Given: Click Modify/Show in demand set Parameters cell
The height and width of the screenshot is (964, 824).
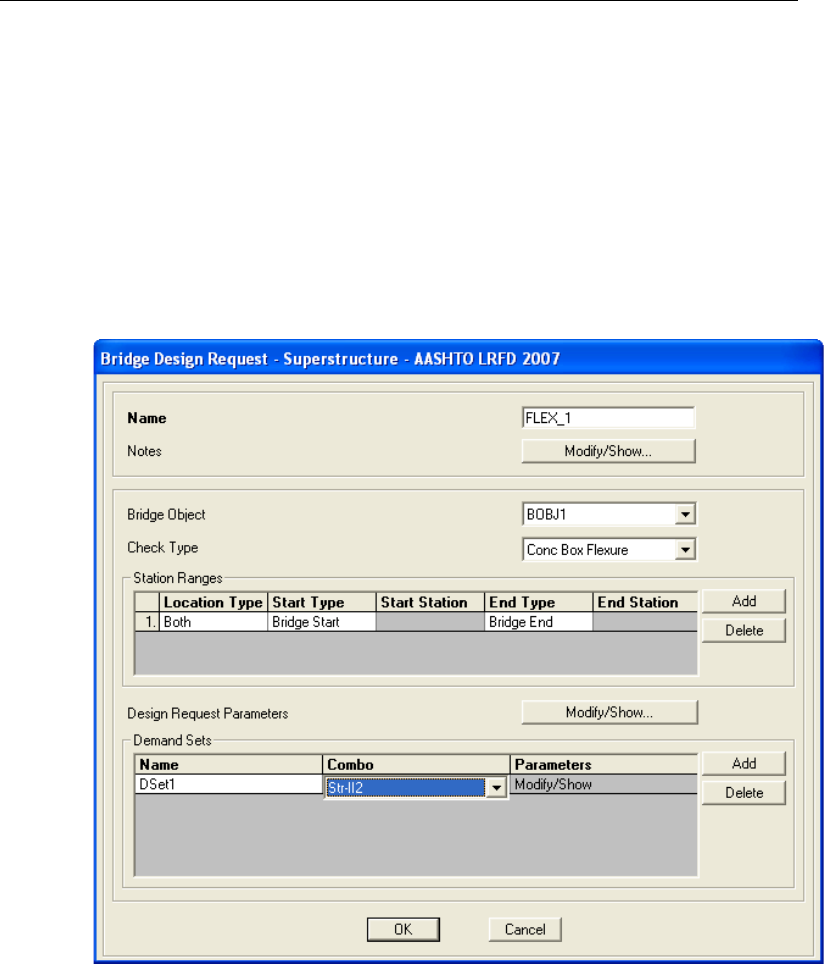Looking at the screenshot, I should [604, 784].
